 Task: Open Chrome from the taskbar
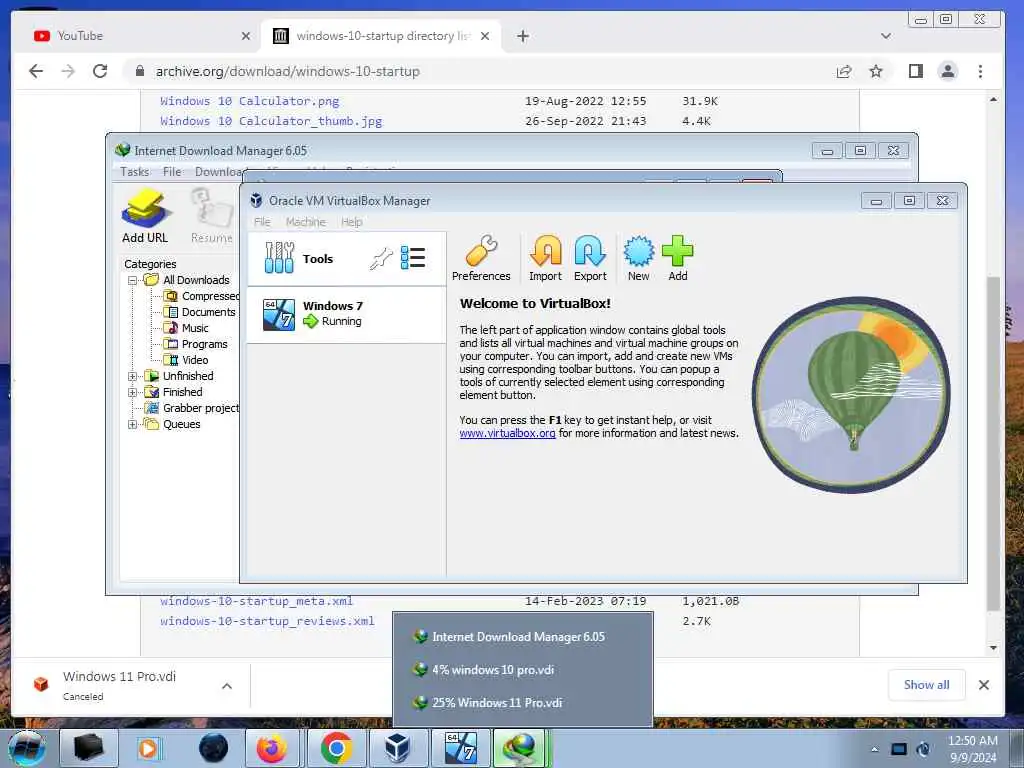pos(336,748)
